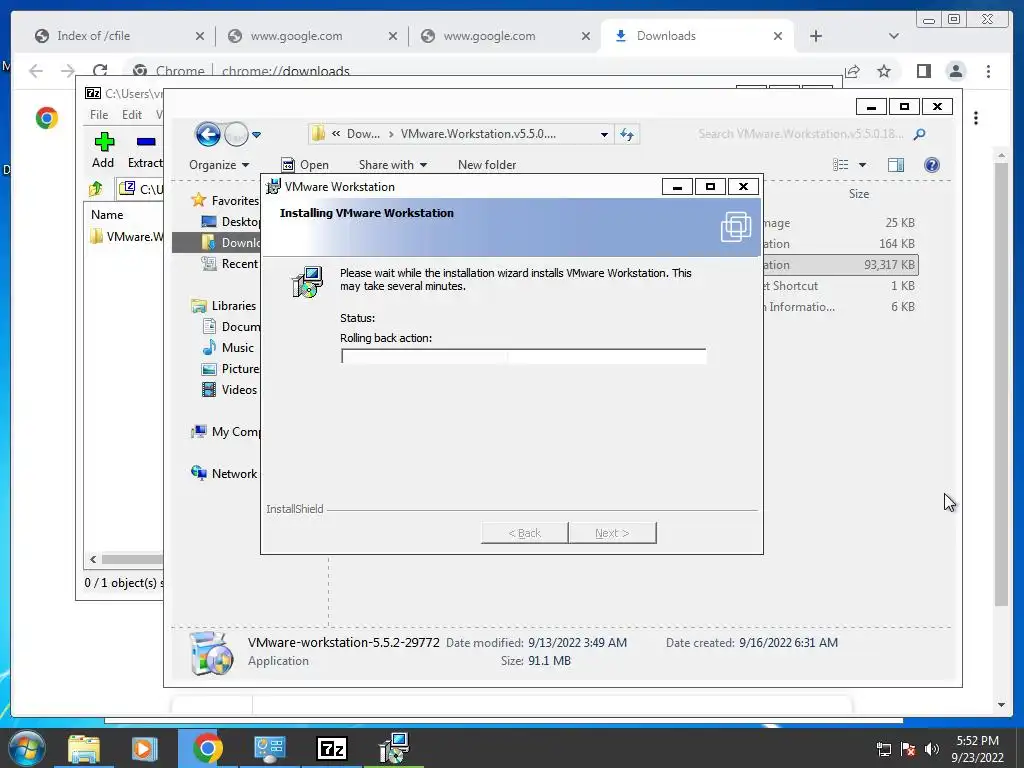1024x768 pixels.
Task: Click New folder in Explorer toolbar
Action: pos(487,165)
